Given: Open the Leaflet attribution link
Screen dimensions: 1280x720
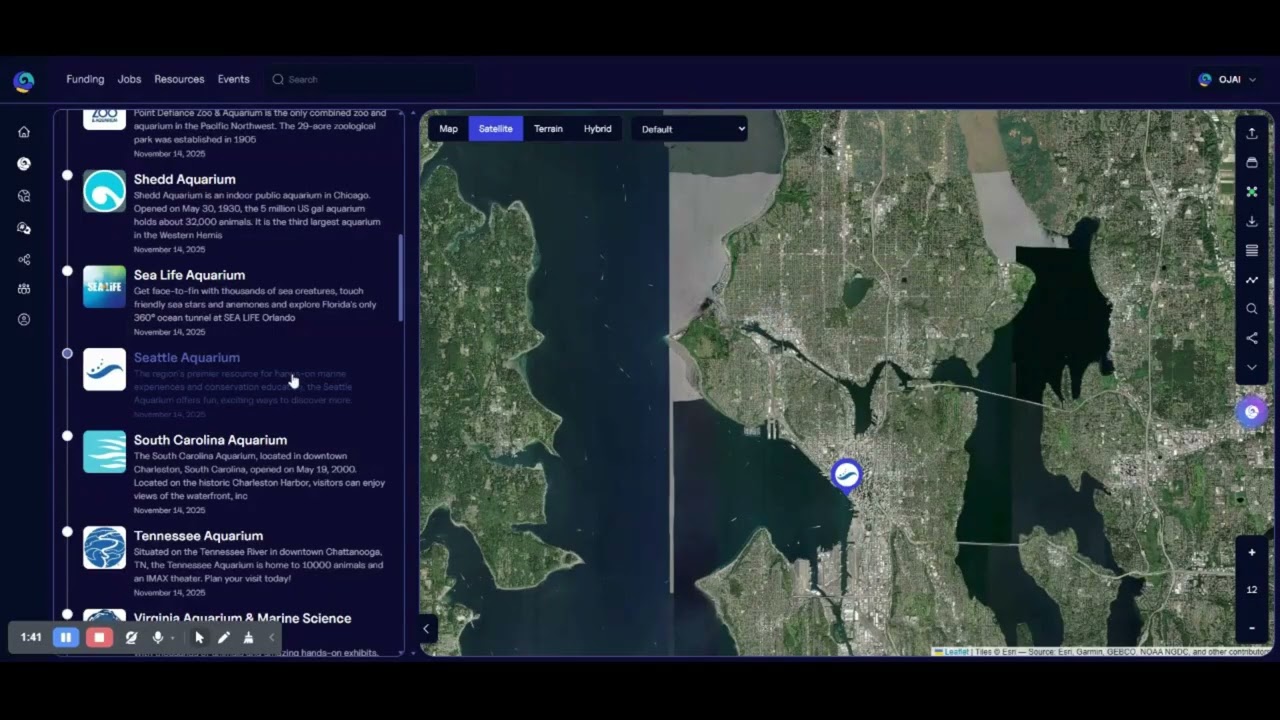Looking at the screenshot, I should click(x=956, y=652).
